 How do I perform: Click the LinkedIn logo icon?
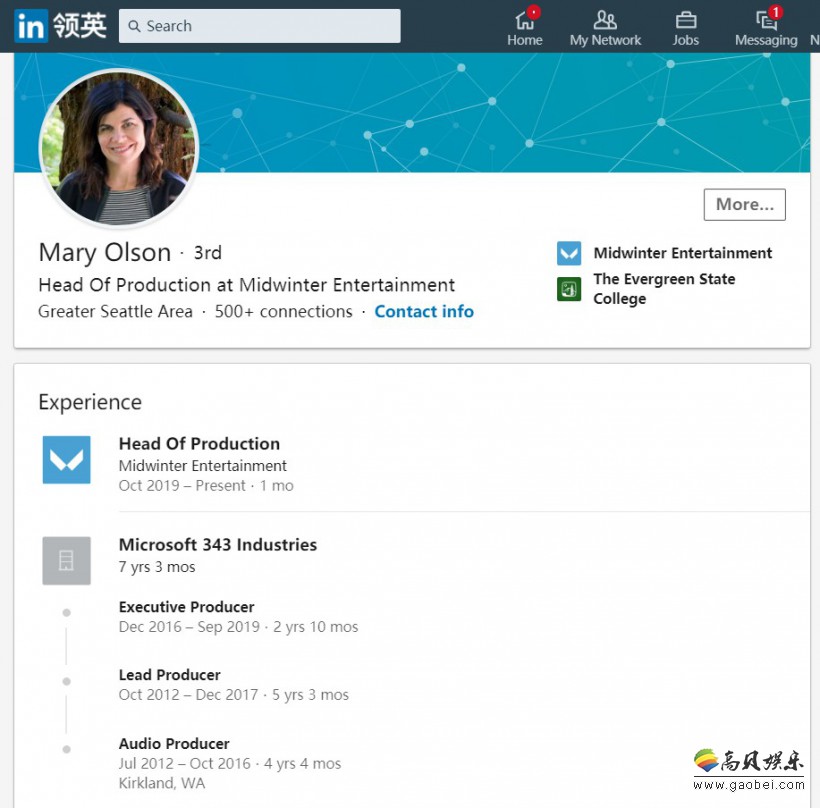31,26
